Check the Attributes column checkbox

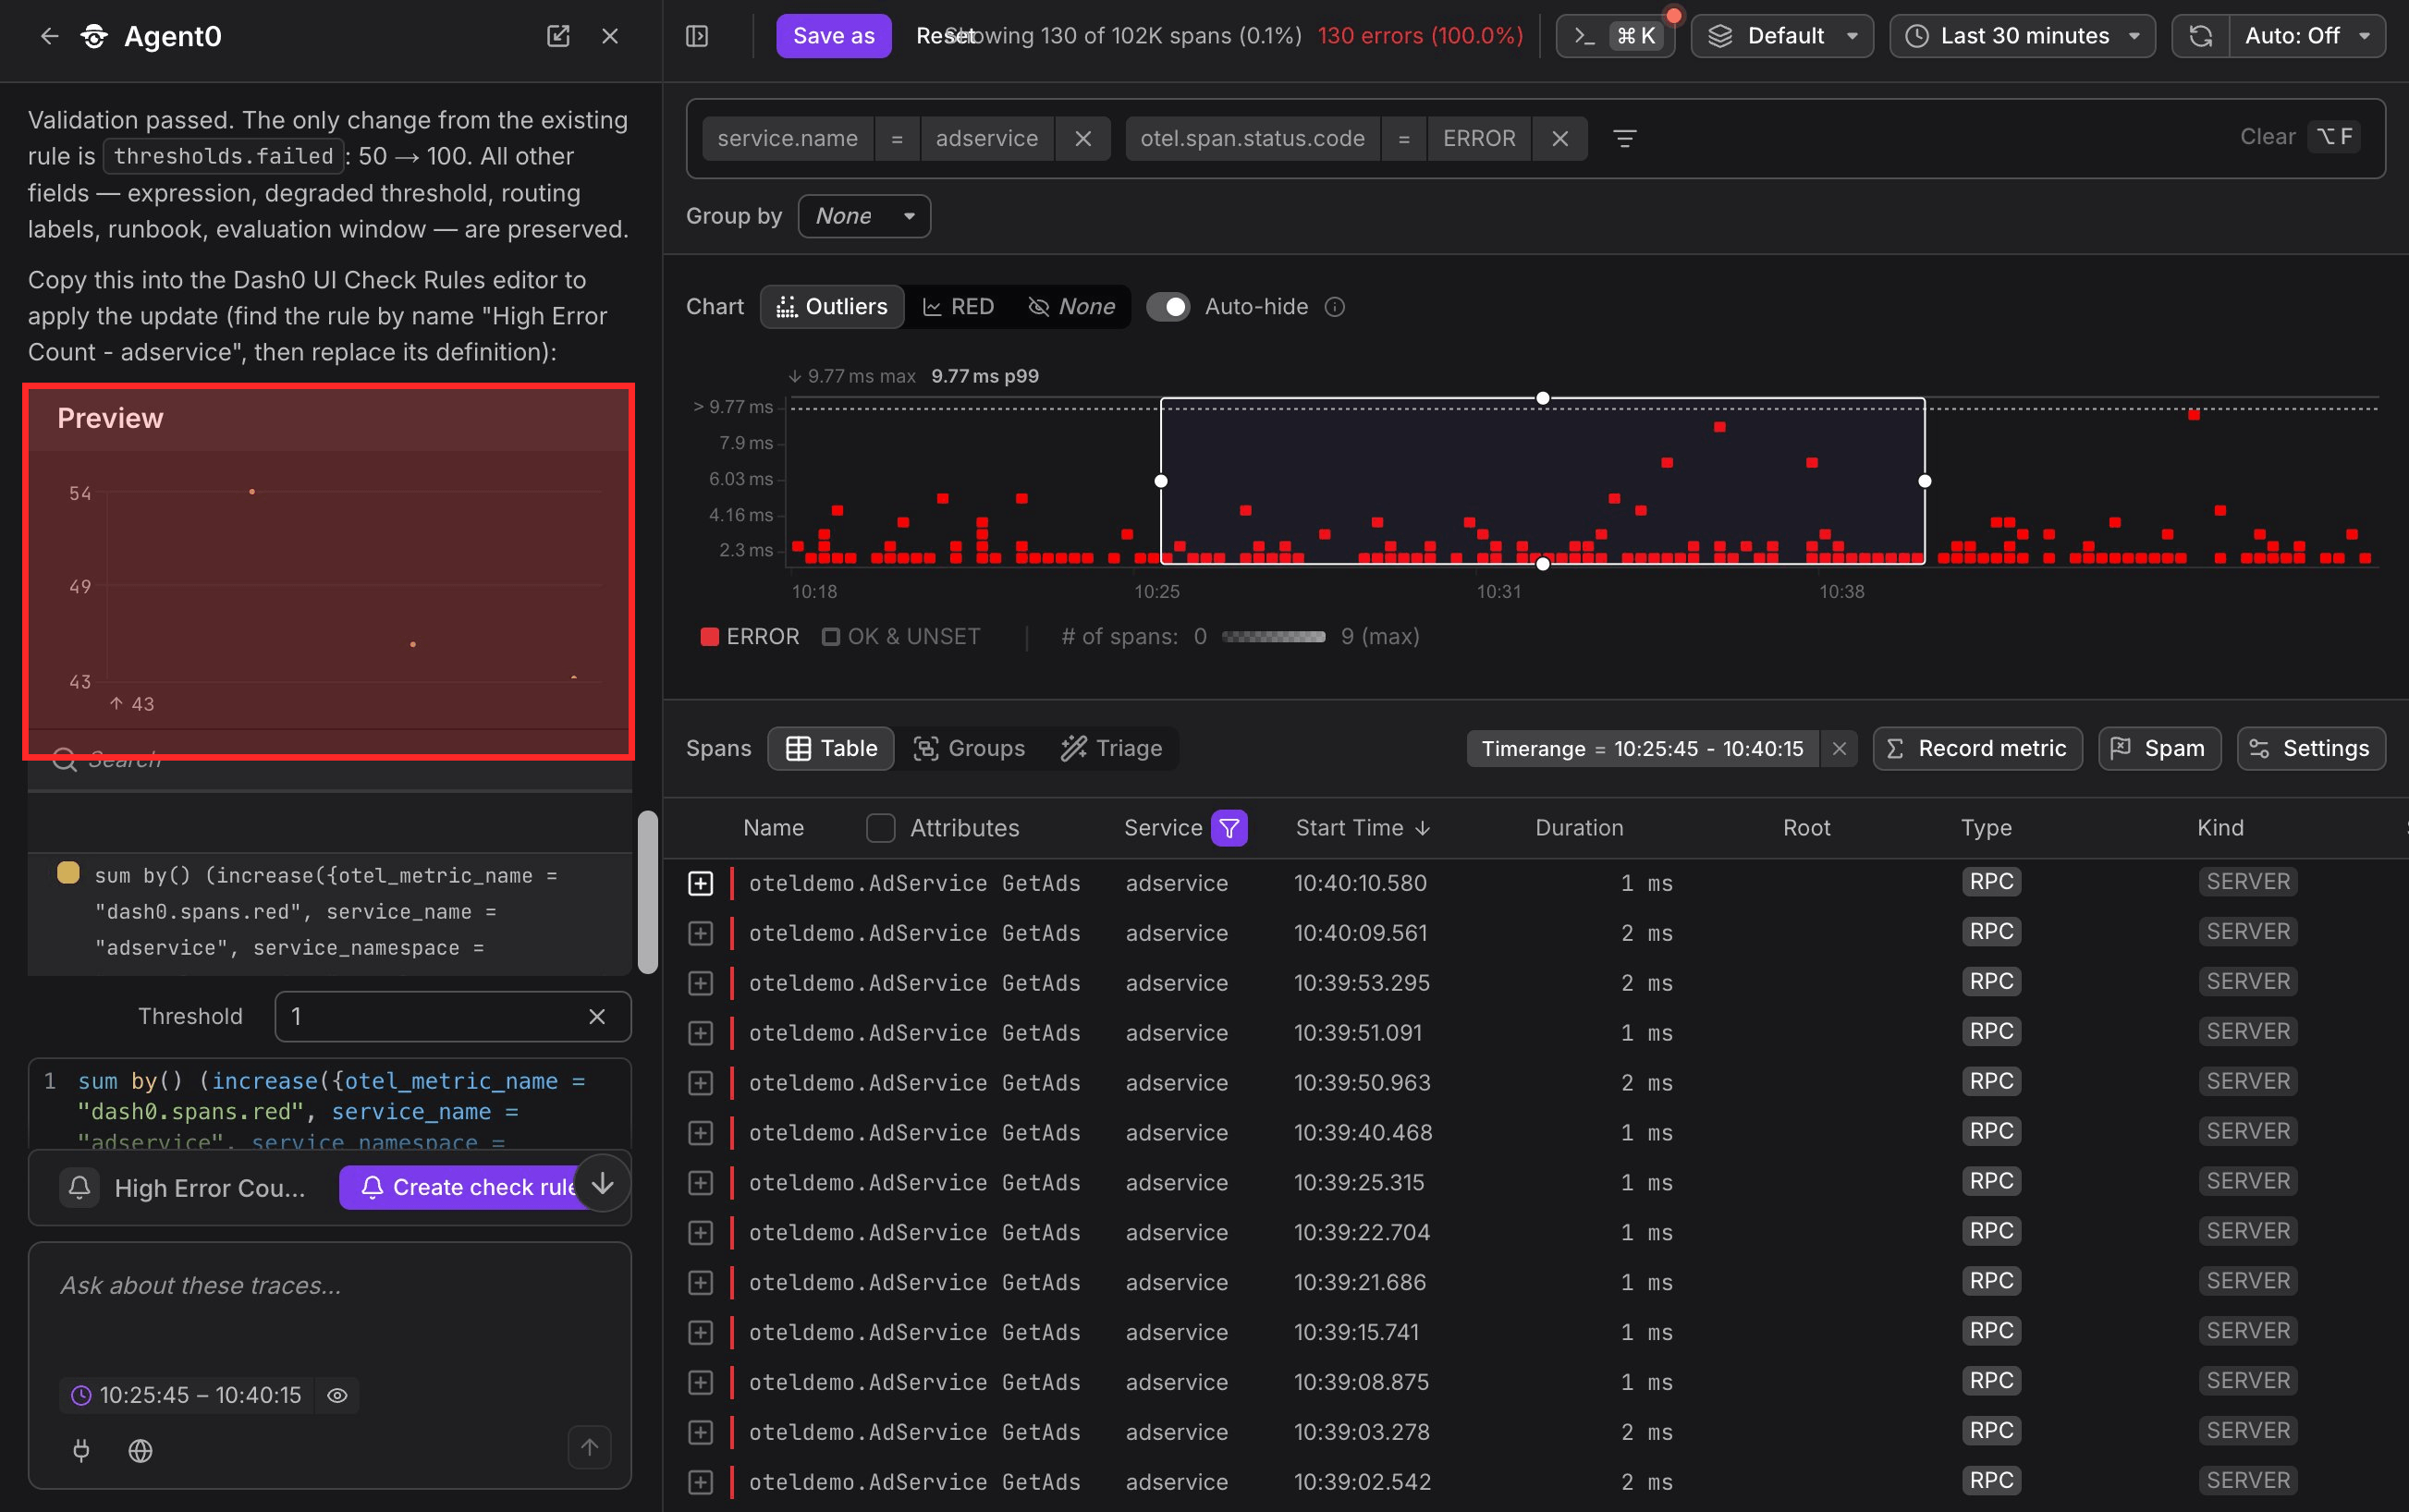coord(880,828)
